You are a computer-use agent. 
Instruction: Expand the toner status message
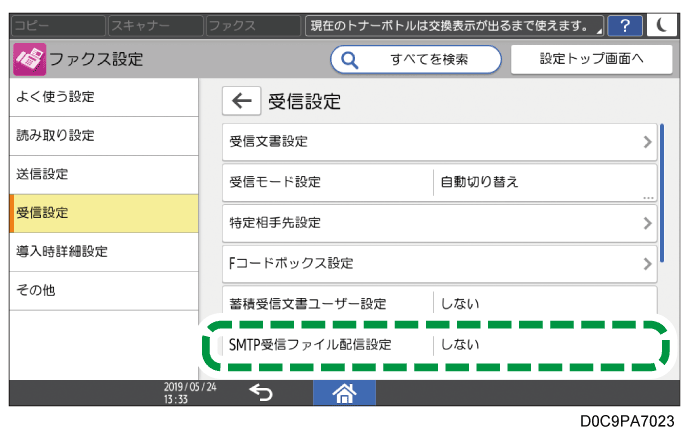(454, 26)
